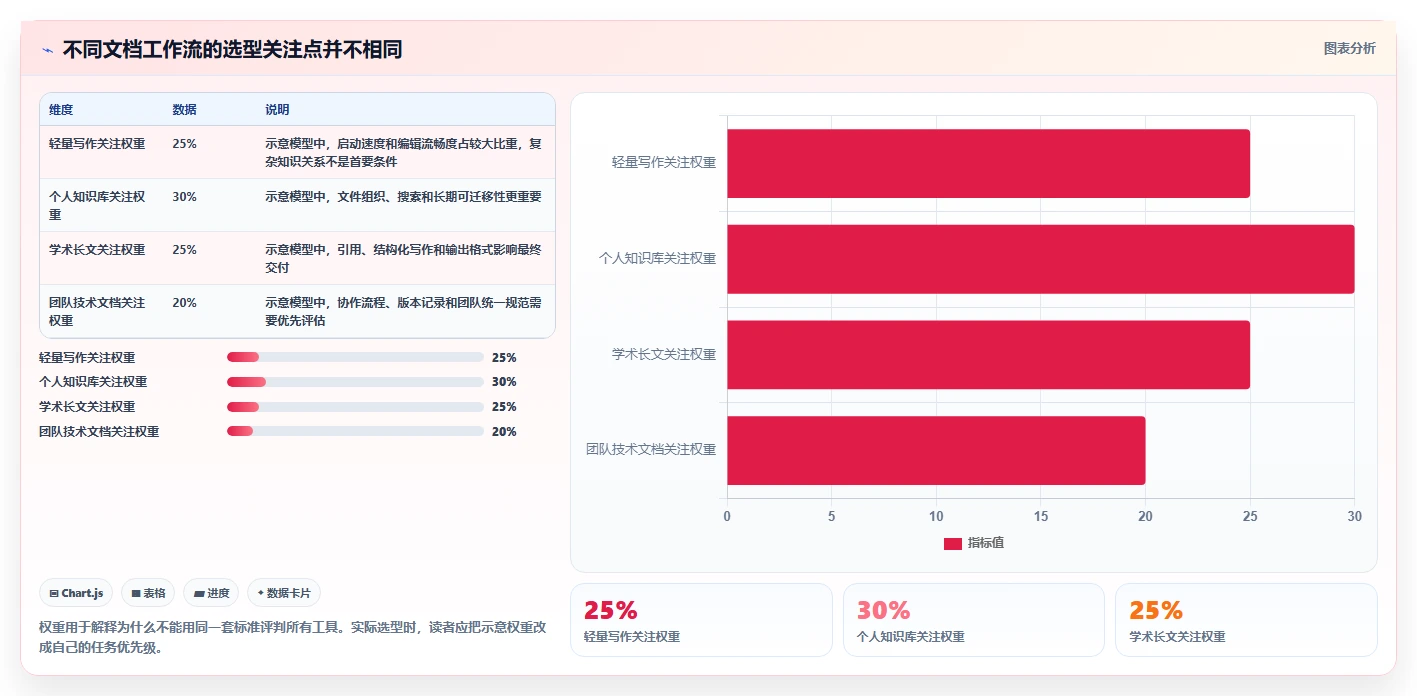The height and width of the screenshot is (696, 1417).
Task: Click the 25% table value in the 学术长文 row
Action: [x=184, y=250]
